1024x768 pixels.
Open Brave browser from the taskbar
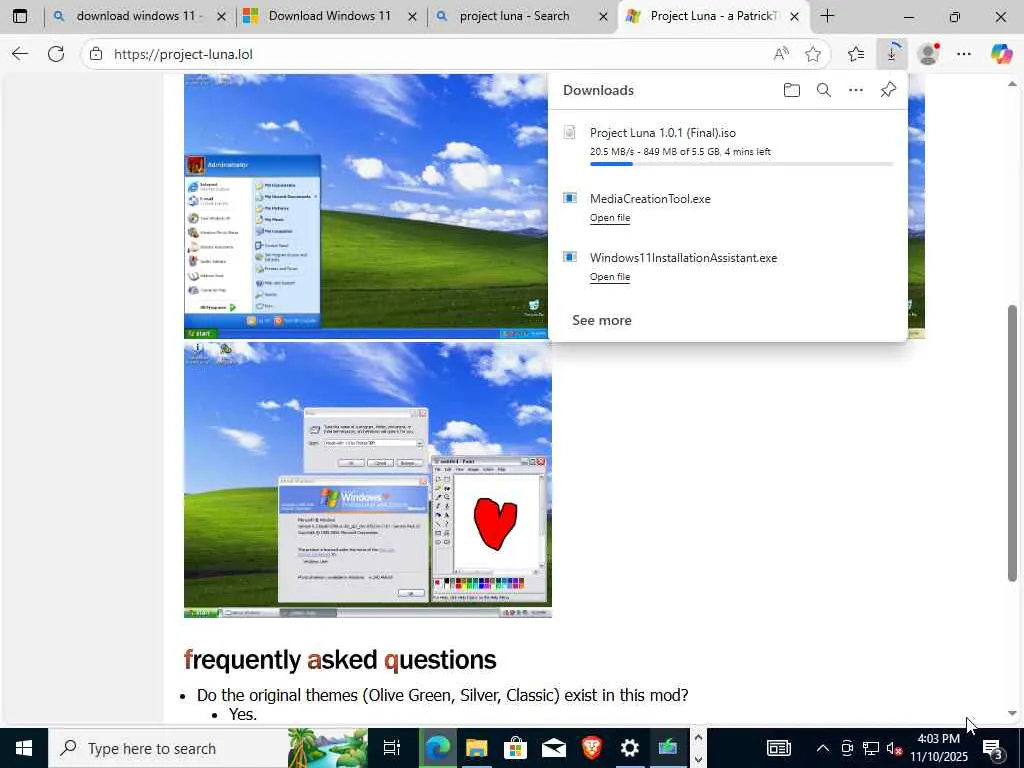pos(592,748)
